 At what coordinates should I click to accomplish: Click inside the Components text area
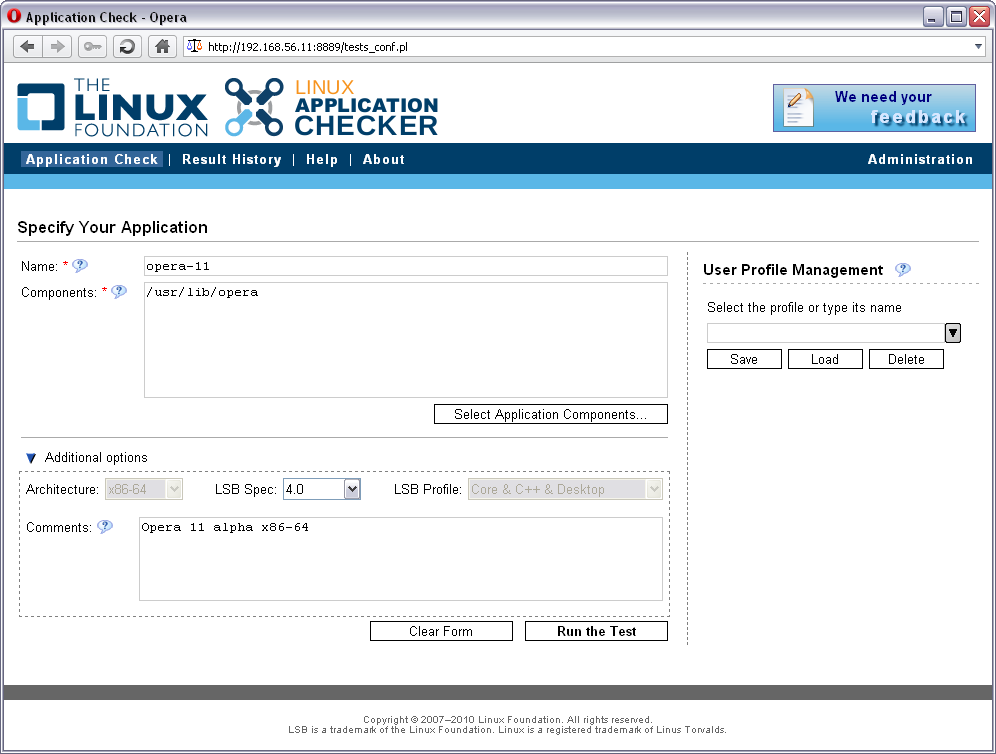pos(406,340)
